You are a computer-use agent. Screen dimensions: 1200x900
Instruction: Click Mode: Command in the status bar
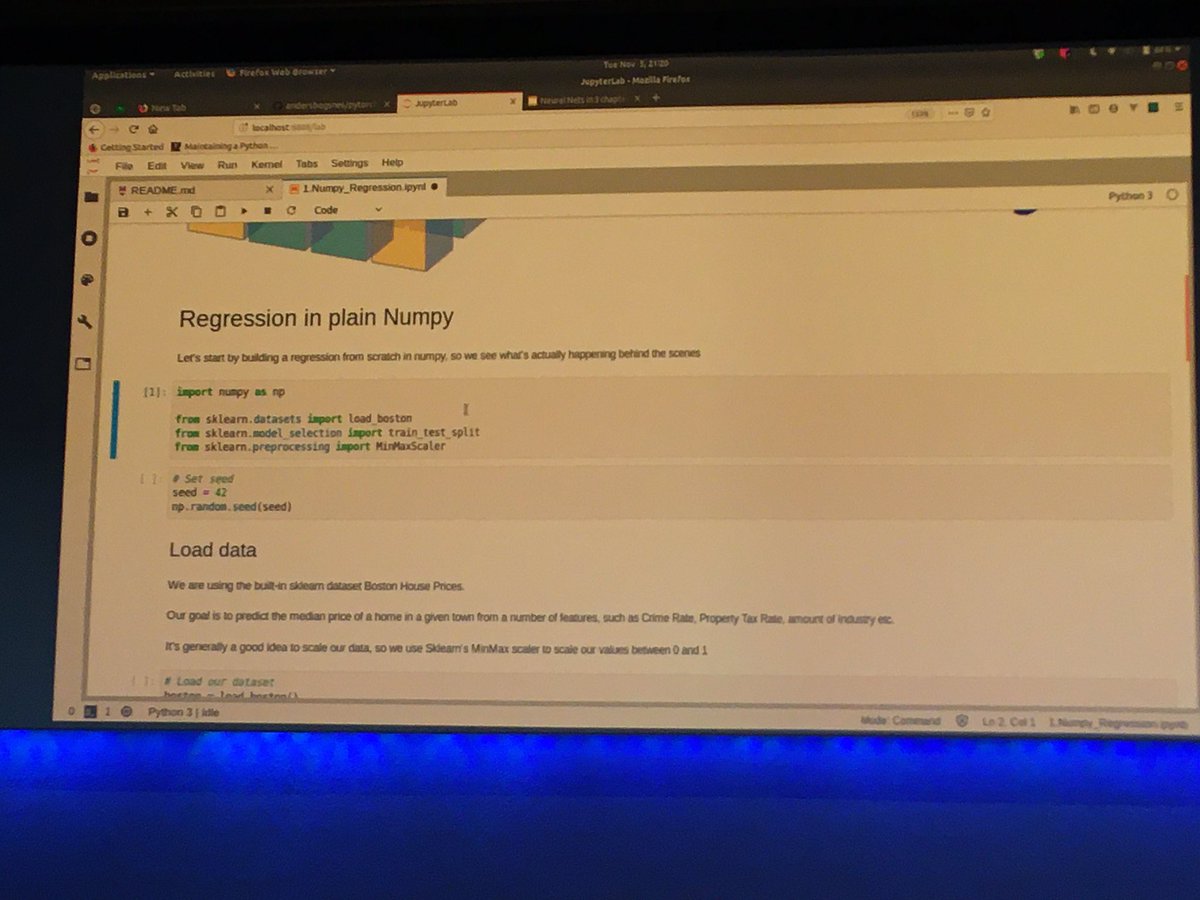[x=900, y=720]
